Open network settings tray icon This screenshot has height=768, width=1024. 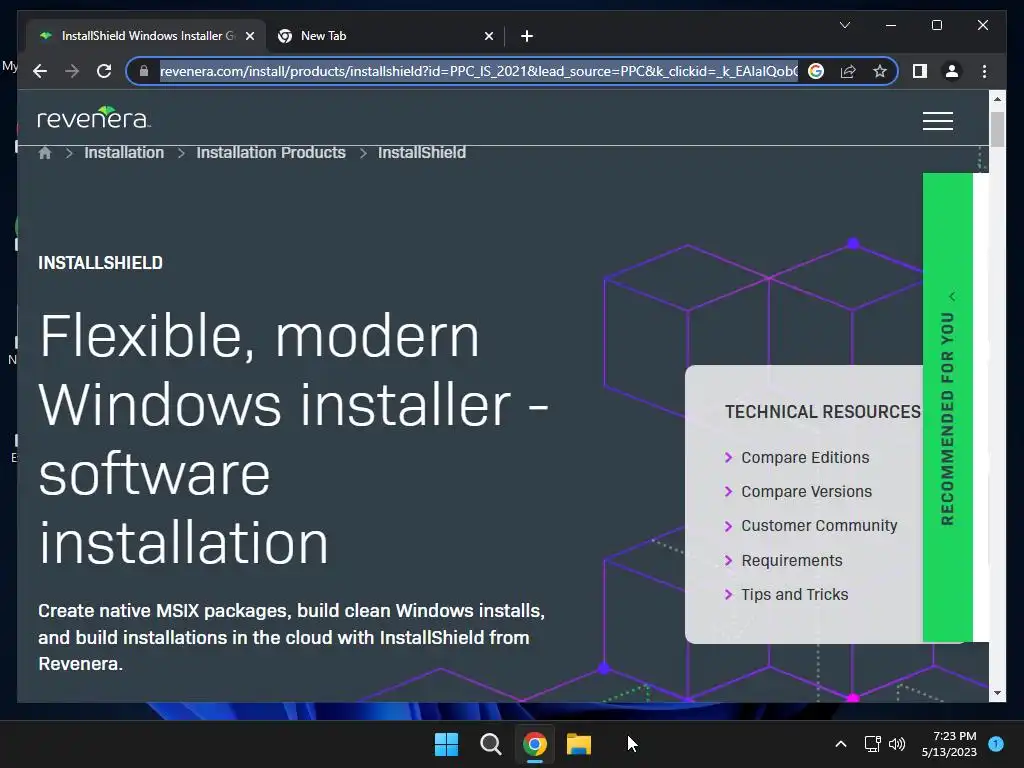872,744
